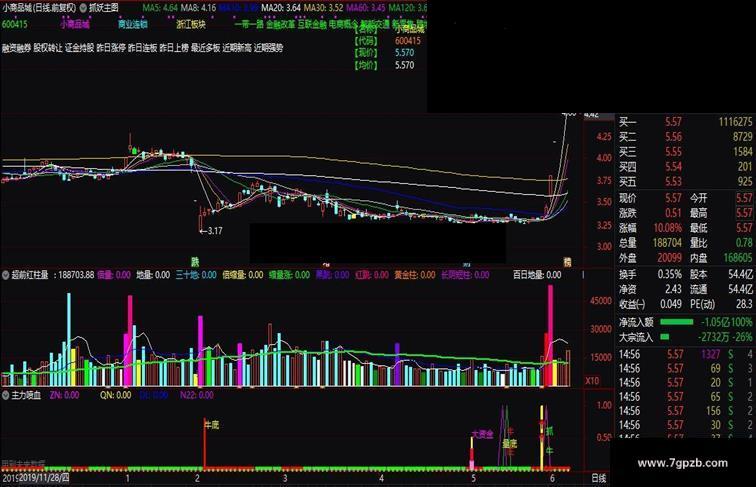Click the 净流入额 green progress bar
The height and width of the screenshot is (487, 756).
pyautogui.click(x=676, y=322)
